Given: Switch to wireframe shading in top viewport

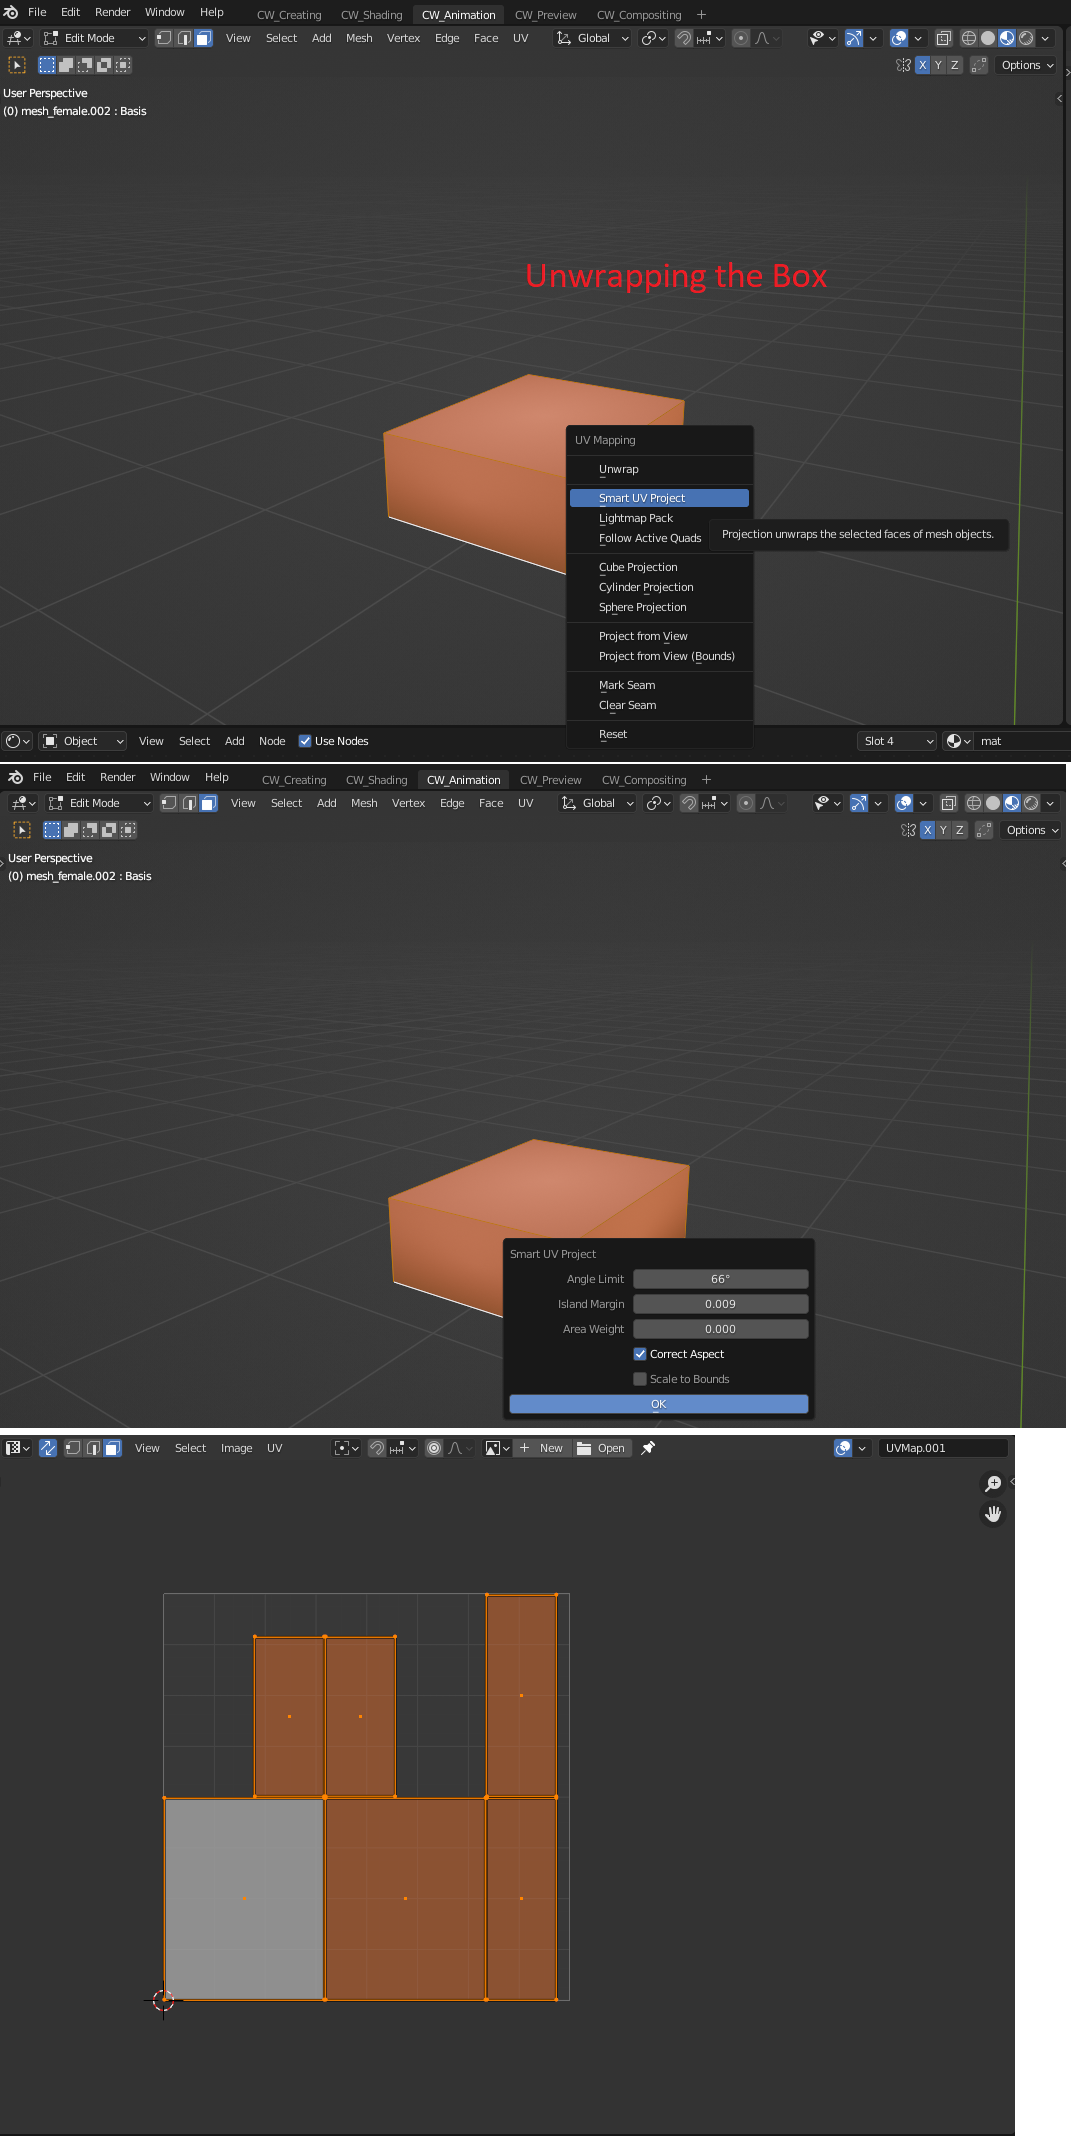Looking at the screenshot, I should (968, 38).
